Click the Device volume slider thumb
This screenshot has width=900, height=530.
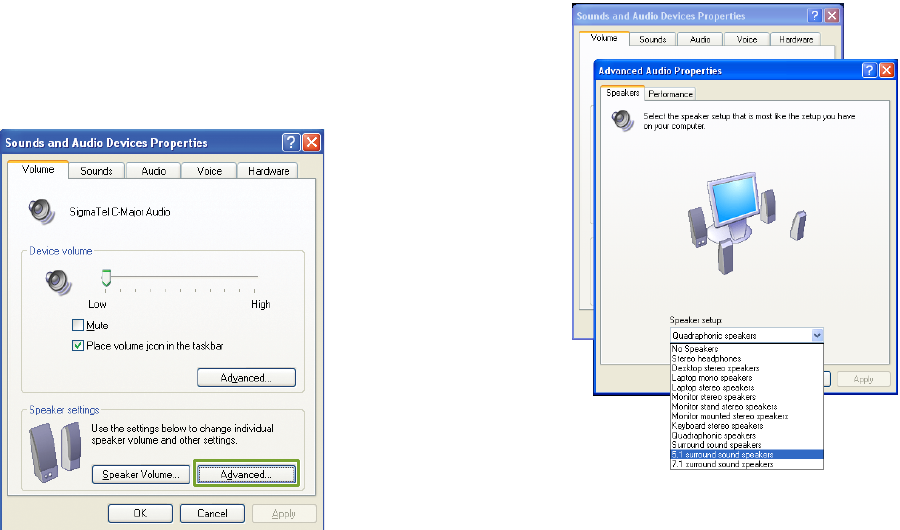coord(106,278)
